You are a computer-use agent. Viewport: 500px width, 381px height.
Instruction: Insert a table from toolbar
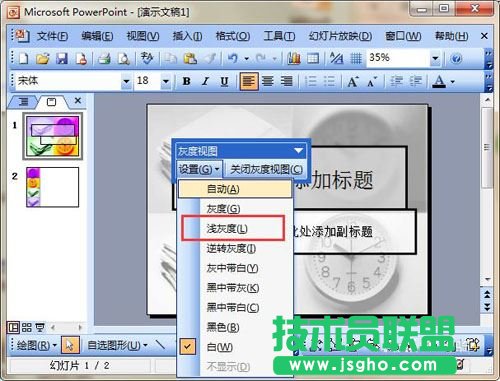click(x=313, y=59)
